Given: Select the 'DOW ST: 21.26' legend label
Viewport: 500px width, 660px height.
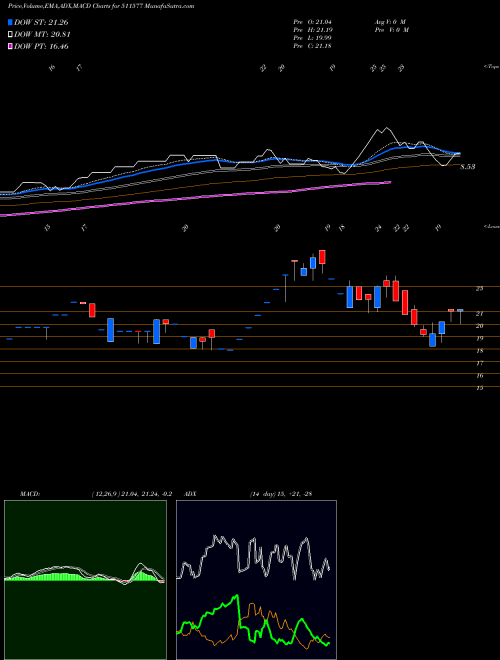Looking at the screenshot, I should coord(41,22).
